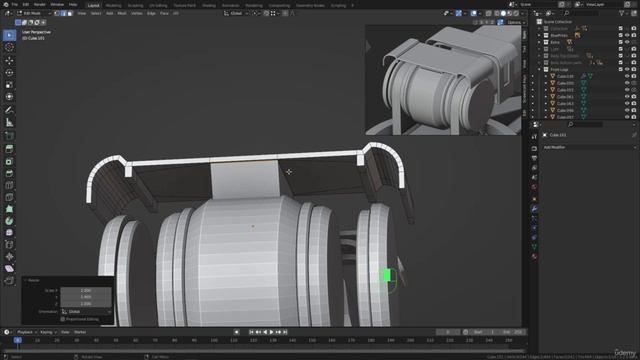Screen dimensions: 640x360
Task: Click the Scale X value field
Action: coord(86,290)
